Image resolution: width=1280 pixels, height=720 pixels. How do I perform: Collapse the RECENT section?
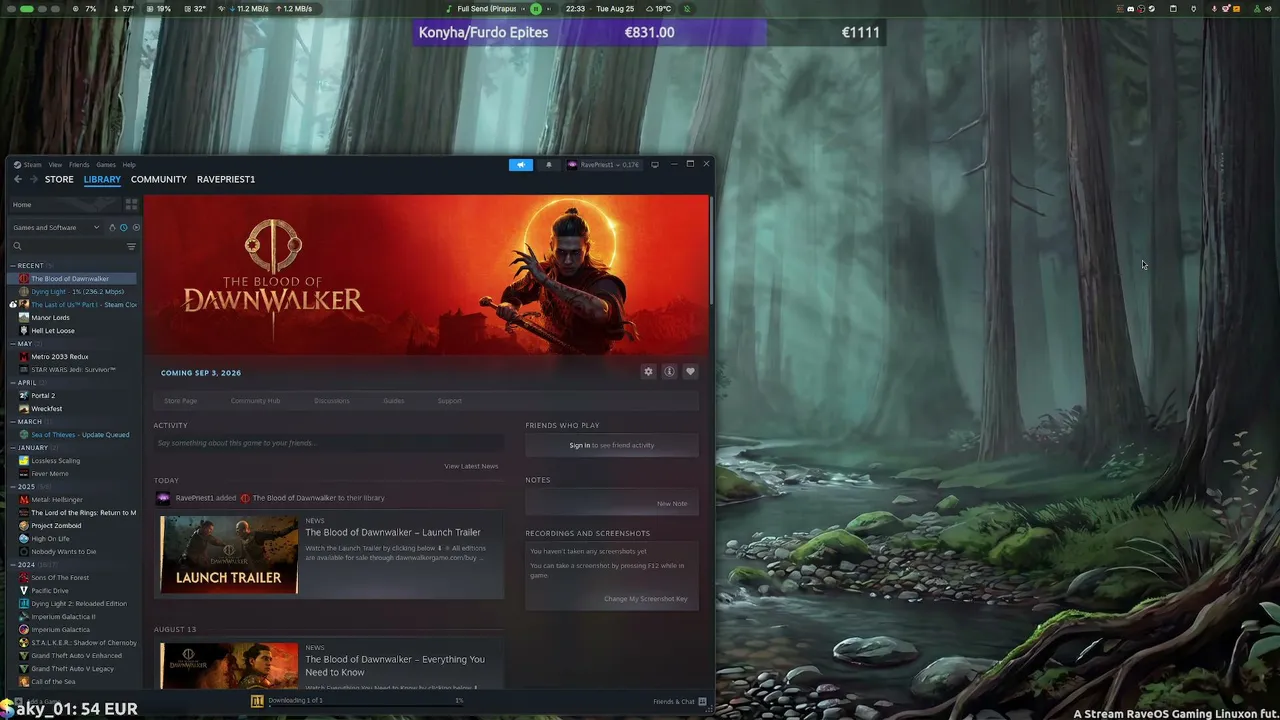[x=30, y=266]
